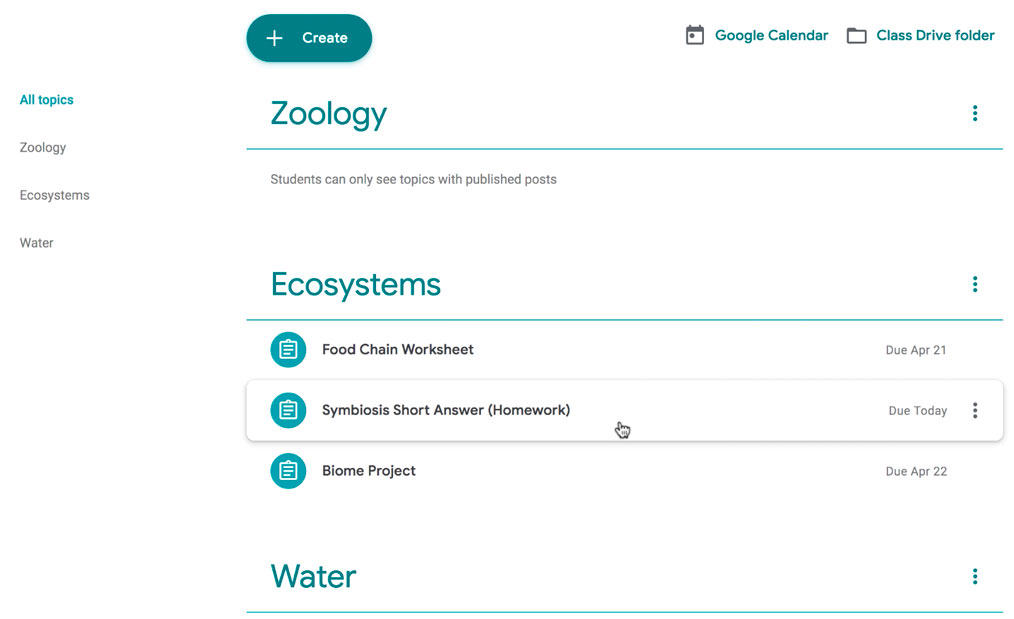Filter by Zoology topic in sidebar
This screenshot has width=1014, height=619.
pyautogui.click(x=43, y=148)
